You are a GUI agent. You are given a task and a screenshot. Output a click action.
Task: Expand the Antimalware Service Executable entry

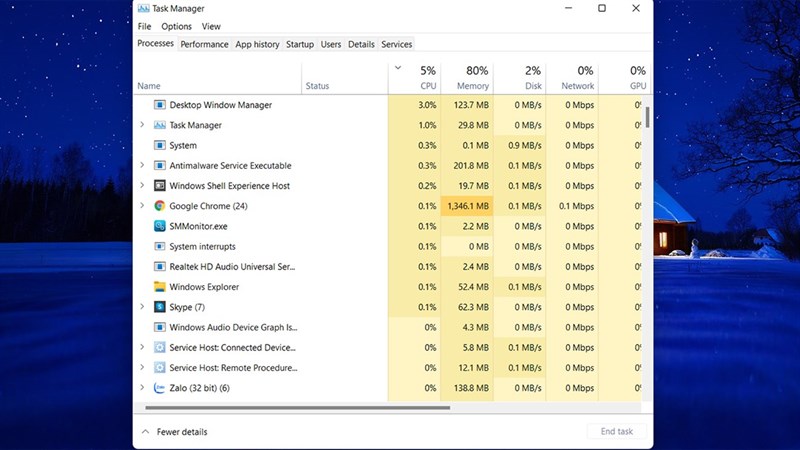142,165
